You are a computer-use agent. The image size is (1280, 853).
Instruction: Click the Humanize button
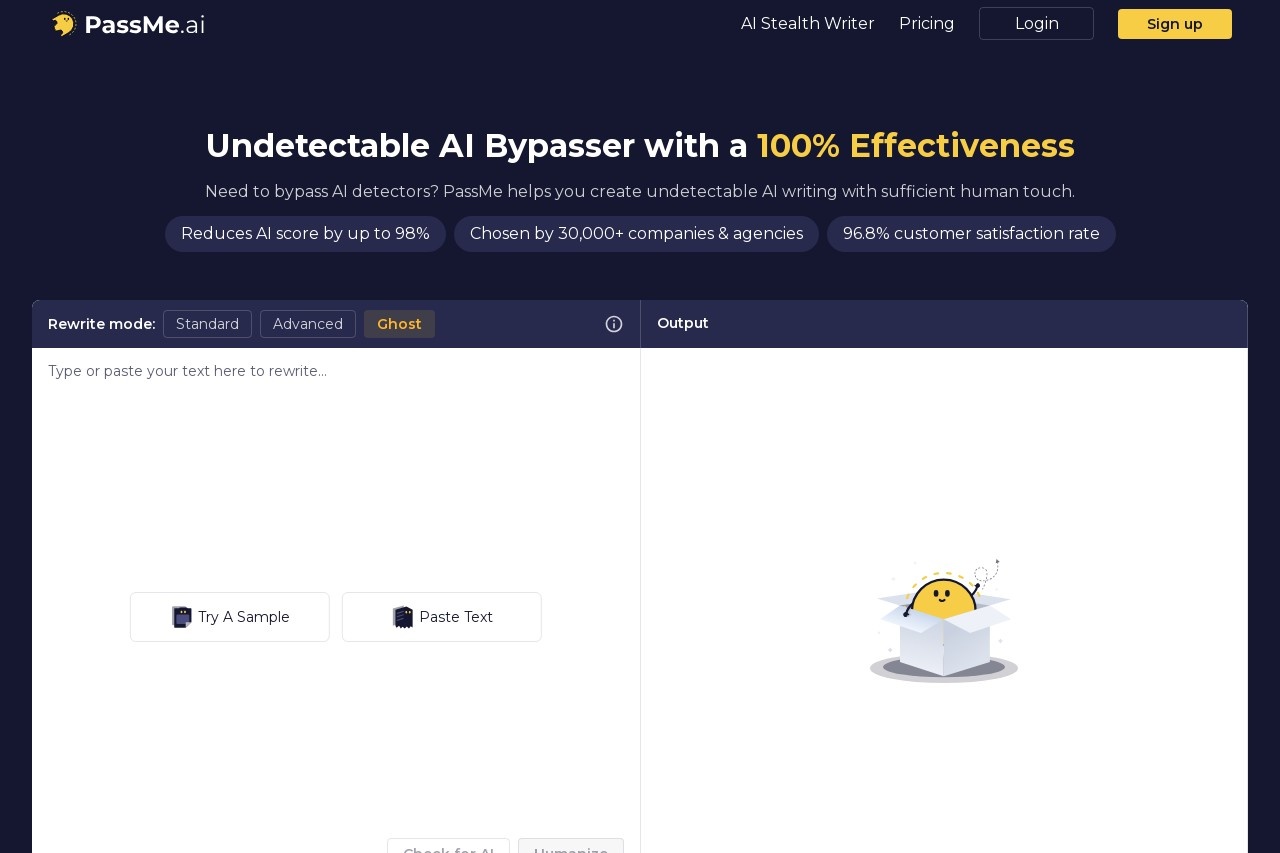571,846
